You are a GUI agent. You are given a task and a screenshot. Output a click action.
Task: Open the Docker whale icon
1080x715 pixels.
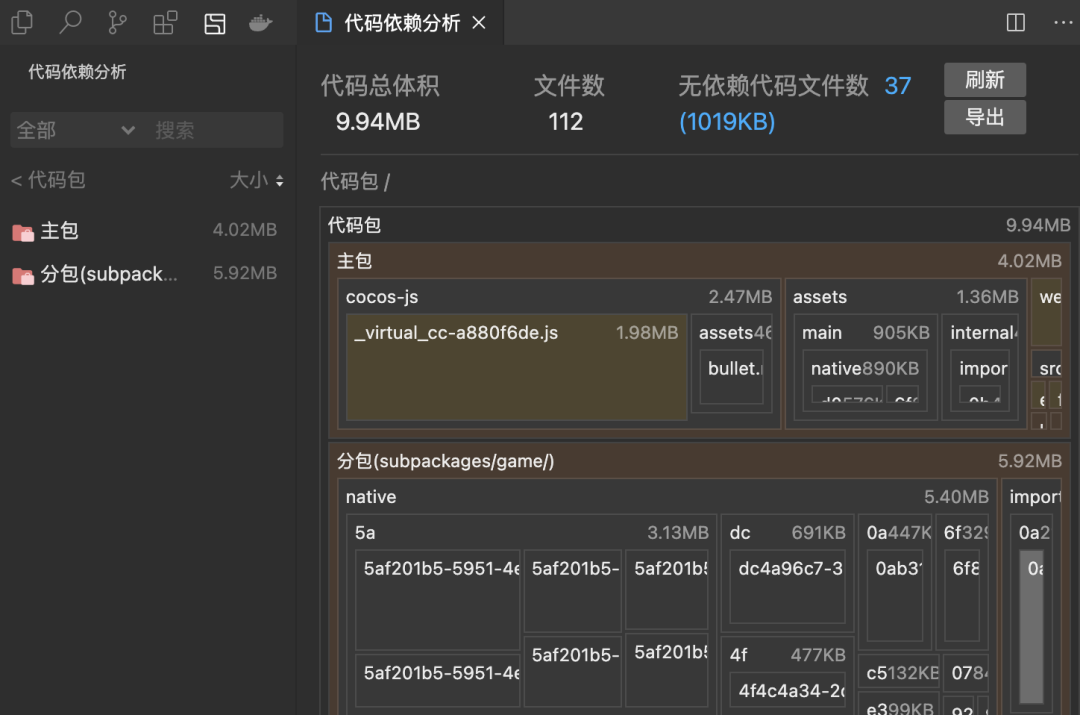coord(260,23)
